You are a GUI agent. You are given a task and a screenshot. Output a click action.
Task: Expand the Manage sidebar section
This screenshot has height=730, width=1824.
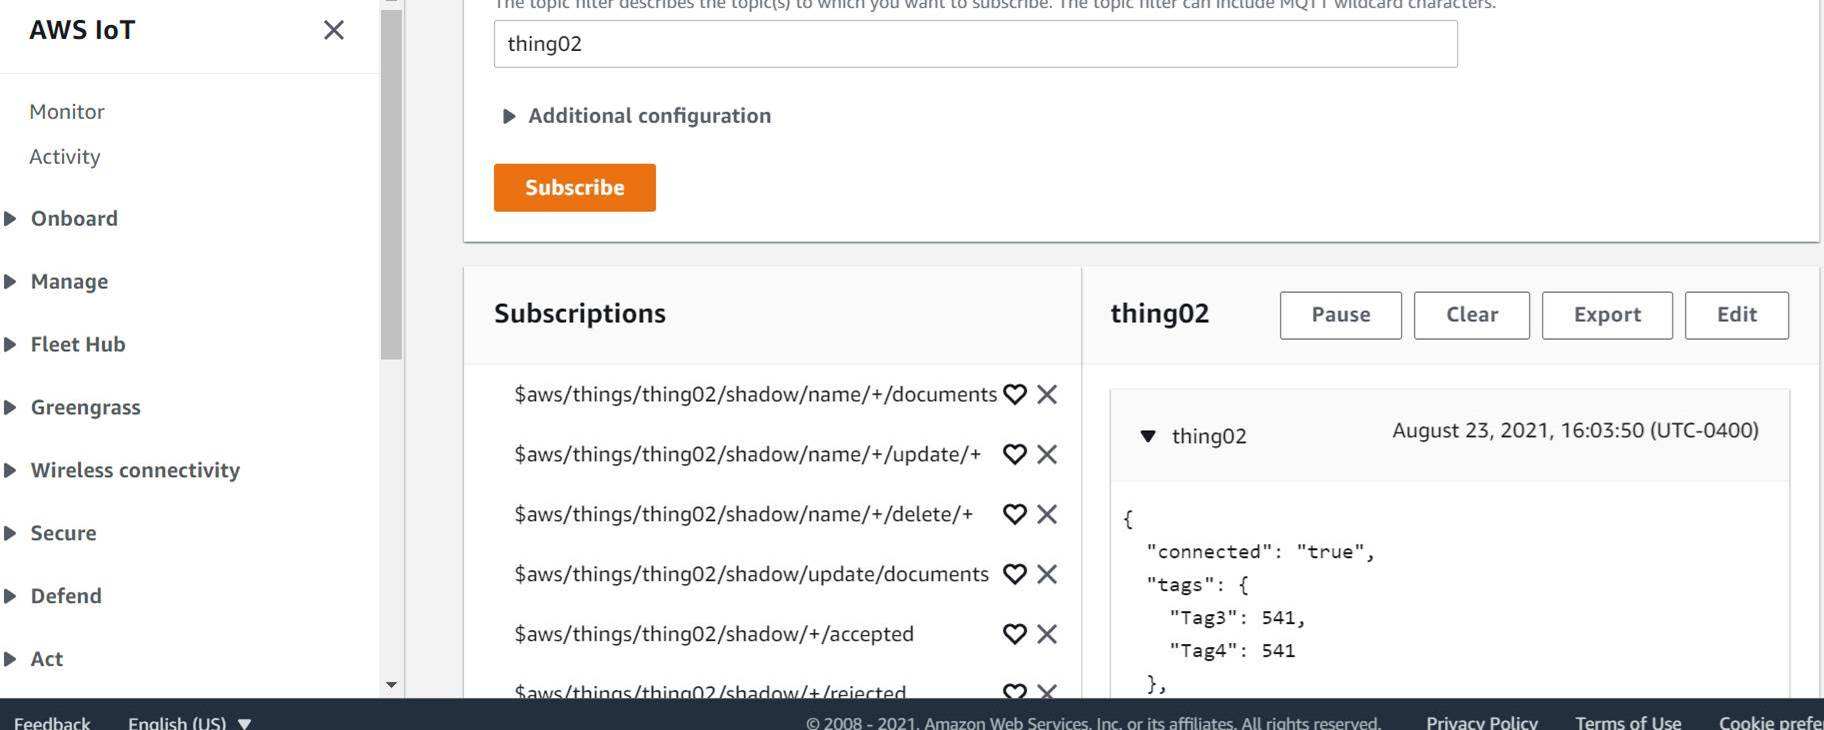pos(69,281)
